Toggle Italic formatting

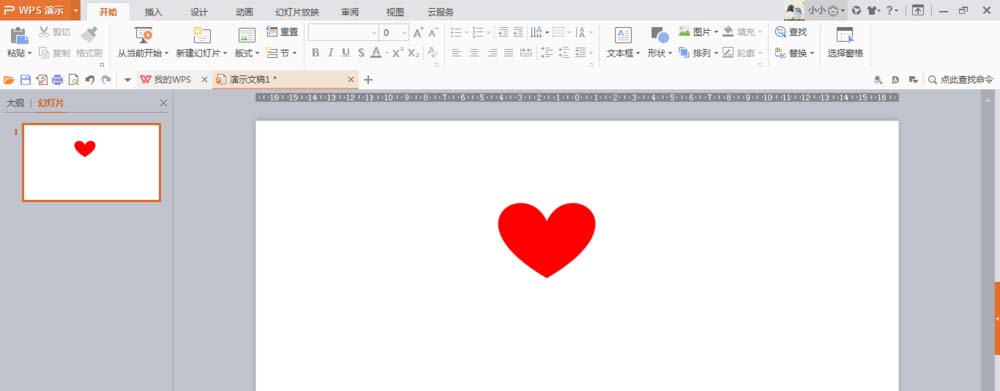click(330, 53)
